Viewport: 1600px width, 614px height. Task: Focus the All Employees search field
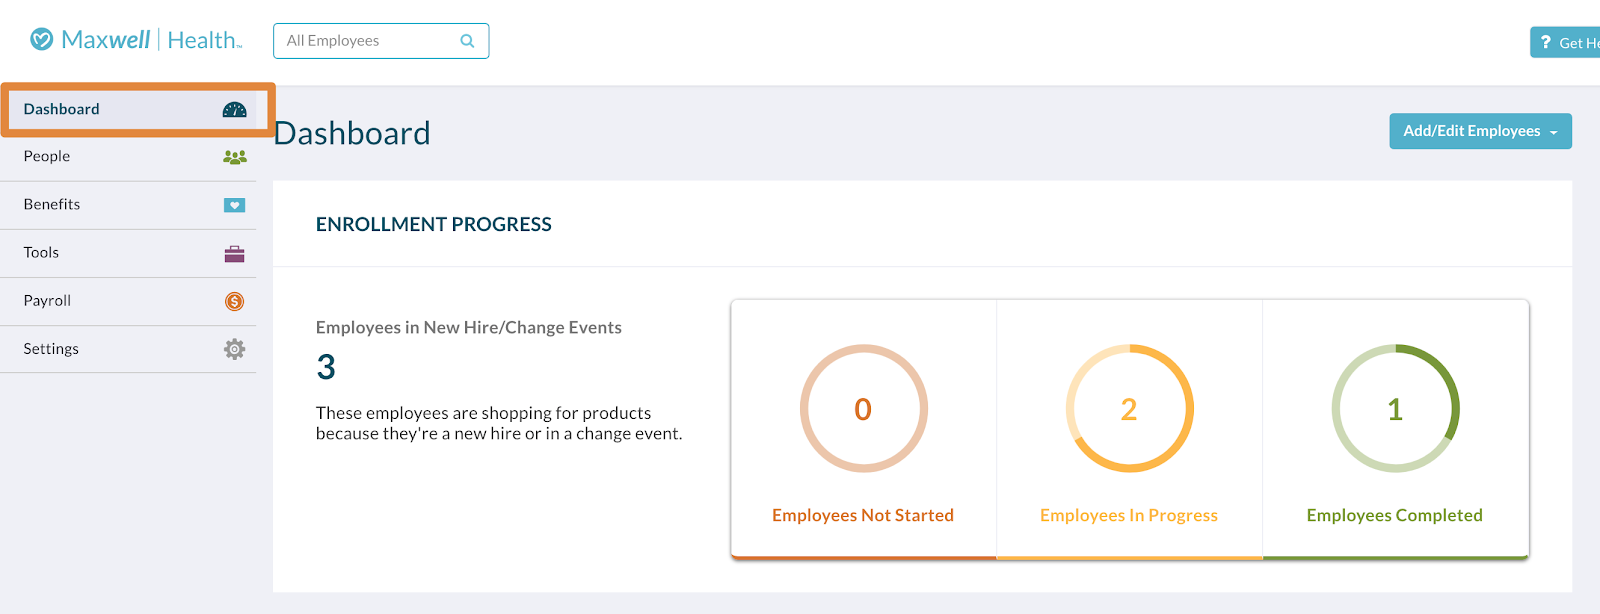381,41
